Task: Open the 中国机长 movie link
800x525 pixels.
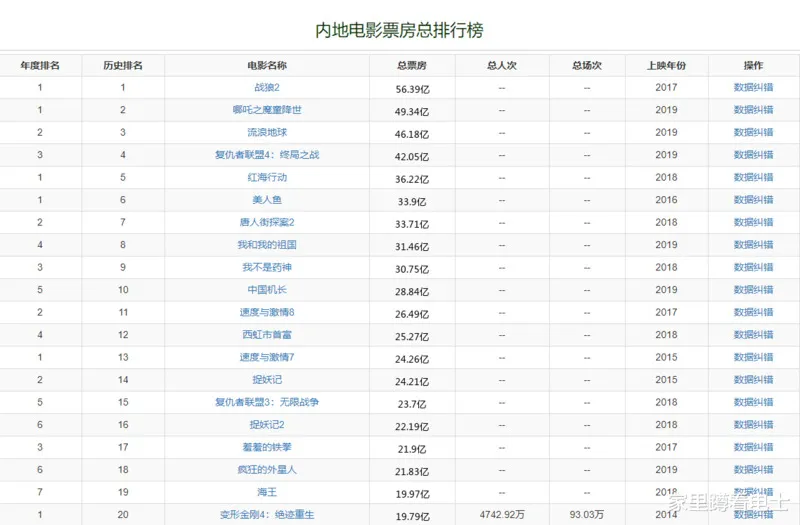Action: point(267,289)
